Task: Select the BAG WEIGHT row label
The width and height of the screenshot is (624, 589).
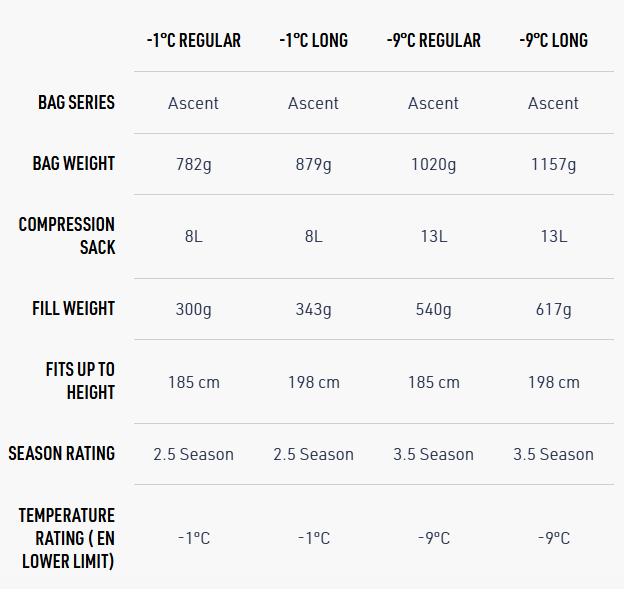Action: (x=74, y=163)
